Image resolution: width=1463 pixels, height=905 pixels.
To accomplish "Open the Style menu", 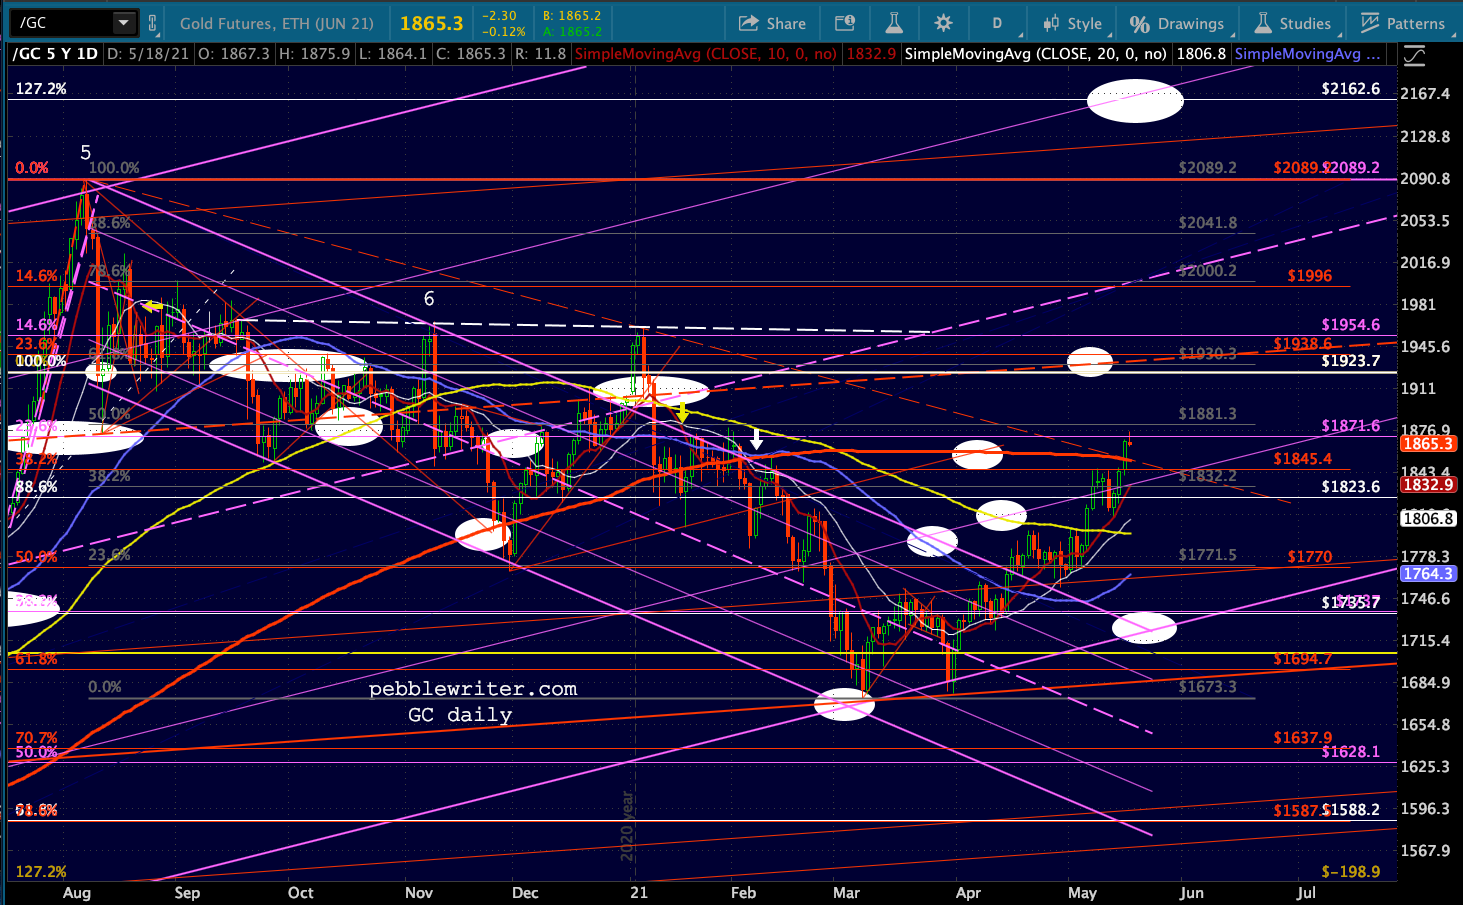I will point(1071,23).
